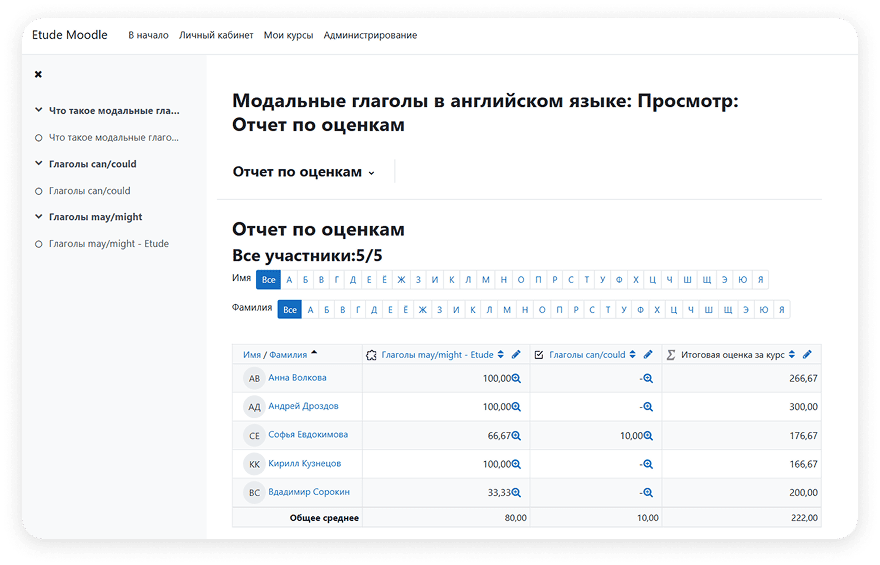880x565 pixels.
Task: Open Глаголы may/might - Etude in sidebar
Action: pyautogui.click(x=108, y=244)
